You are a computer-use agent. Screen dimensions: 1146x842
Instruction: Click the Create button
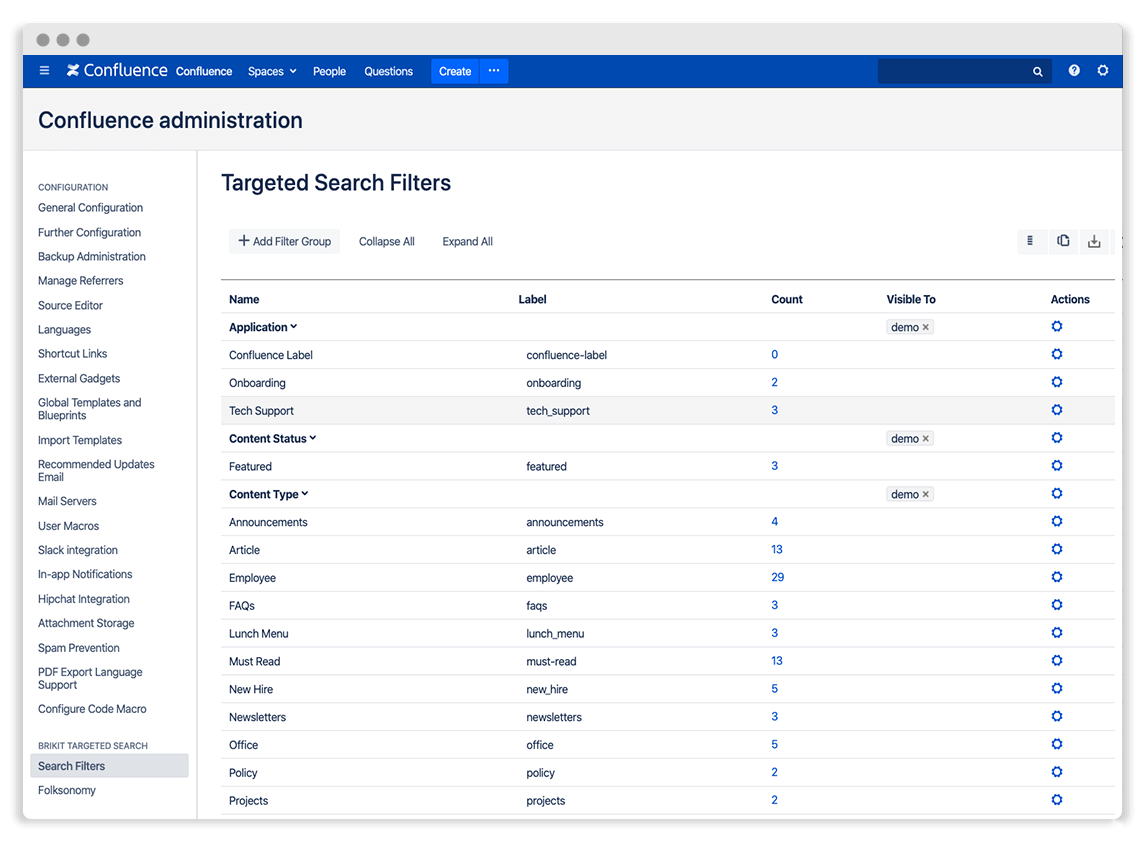click(x=455, y=71)
